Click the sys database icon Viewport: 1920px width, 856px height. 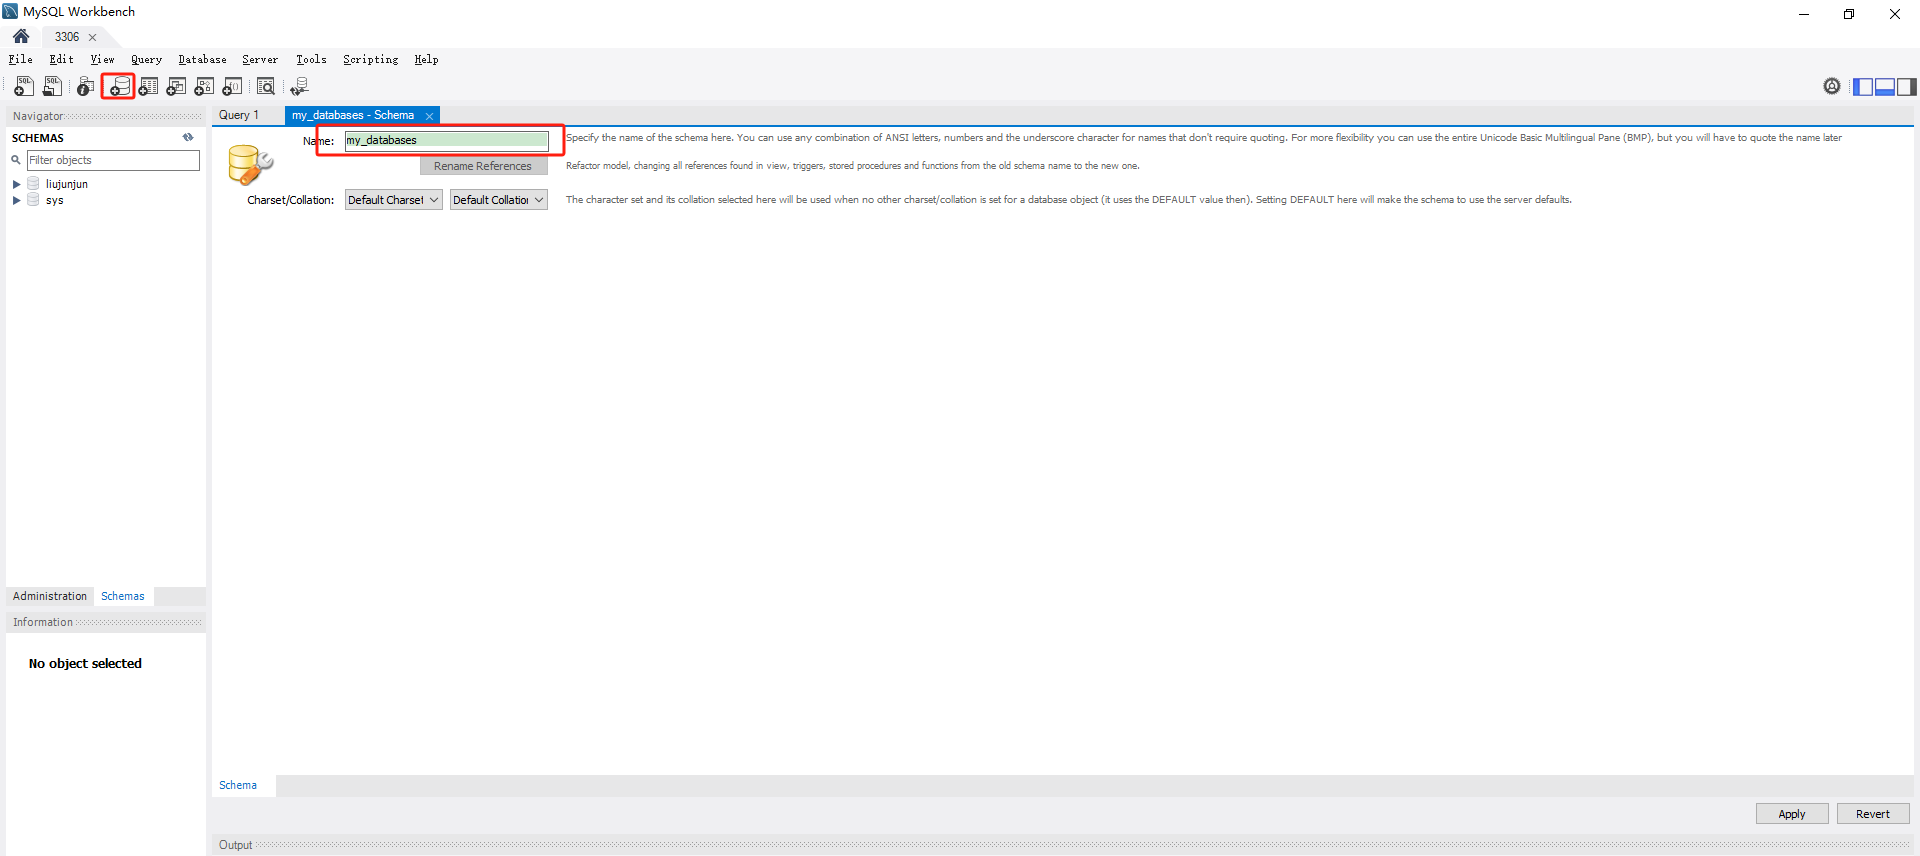pyautogui.click(x=33, y=200)
